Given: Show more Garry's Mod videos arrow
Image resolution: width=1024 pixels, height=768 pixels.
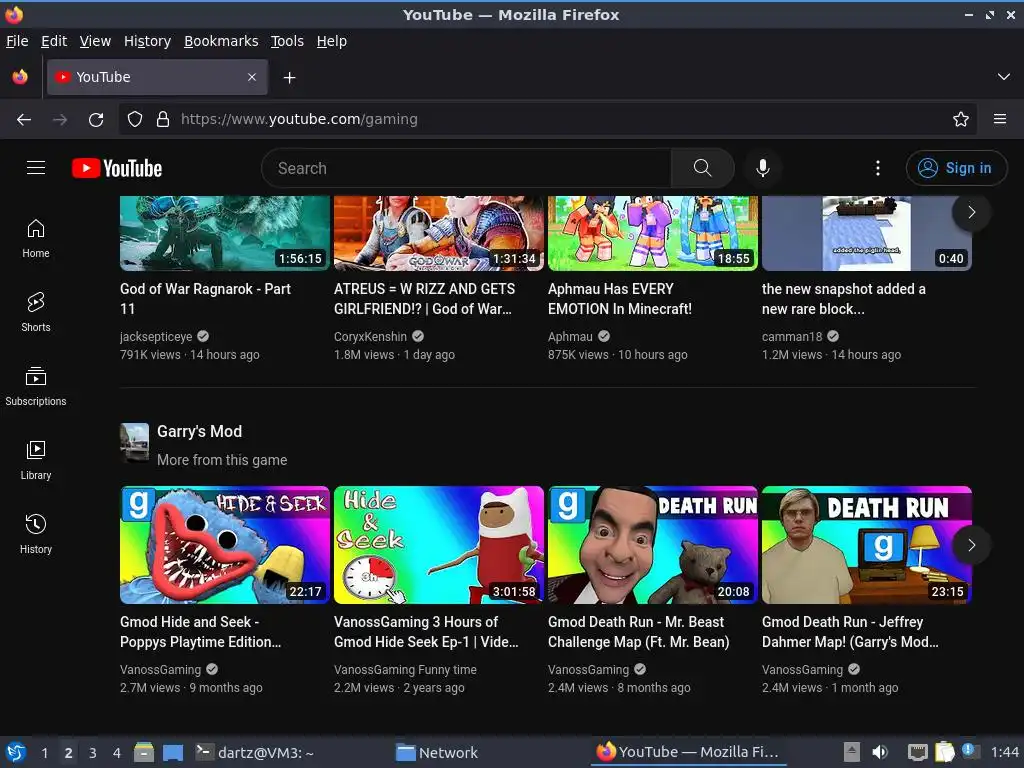Looking at the screenshot, I should [971, 545].
